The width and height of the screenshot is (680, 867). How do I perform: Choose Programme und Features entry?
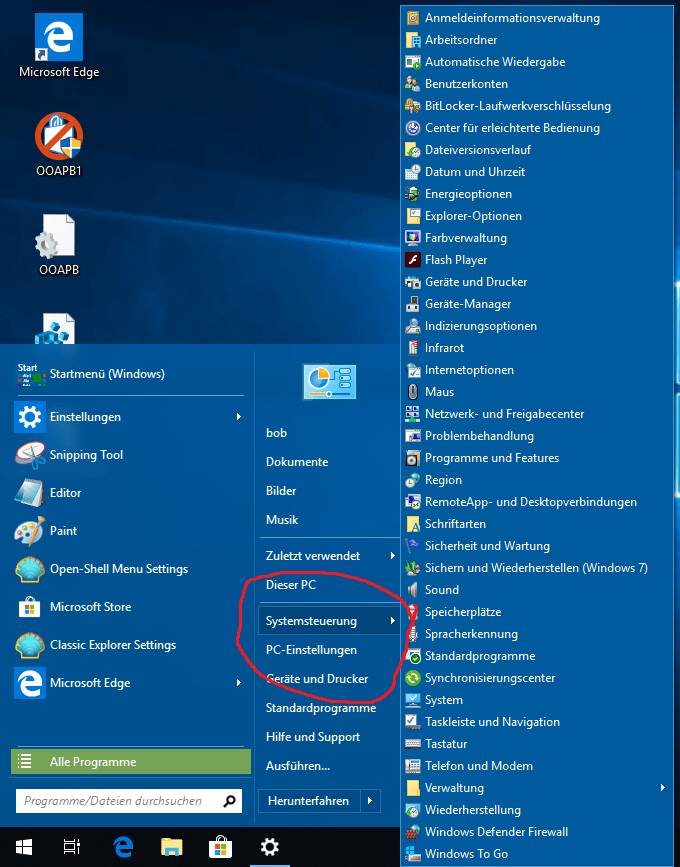coord(491,458)
